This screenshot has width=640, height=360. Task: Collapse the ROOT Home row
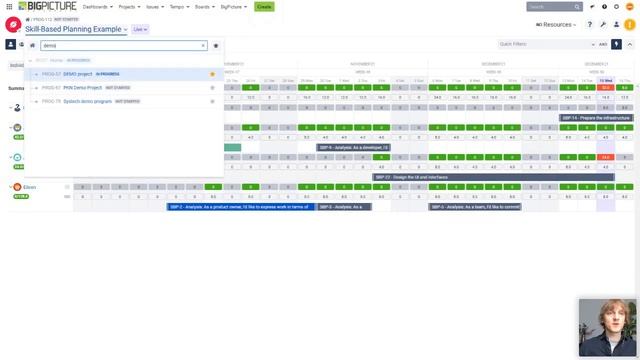click(30, 60)
